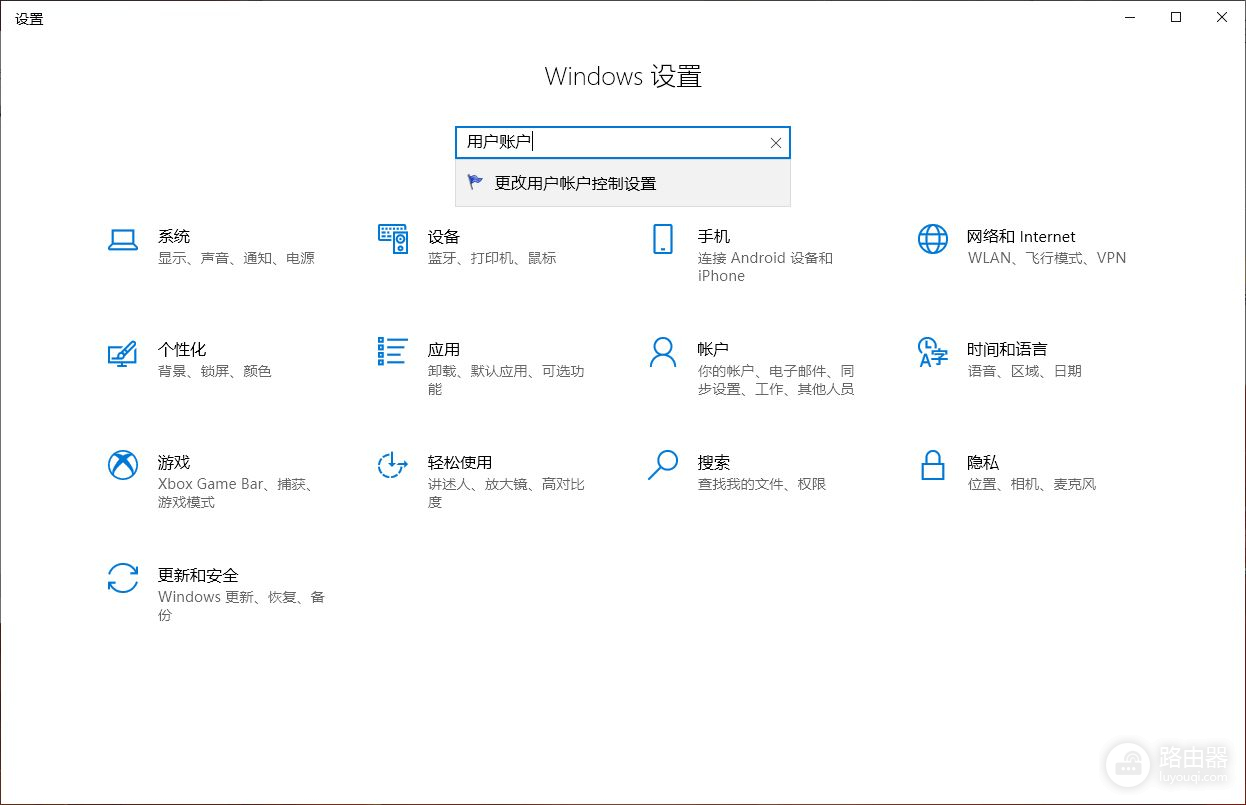
Task: Open the 游戏 Xbox icon
Action: coord(122,465)
